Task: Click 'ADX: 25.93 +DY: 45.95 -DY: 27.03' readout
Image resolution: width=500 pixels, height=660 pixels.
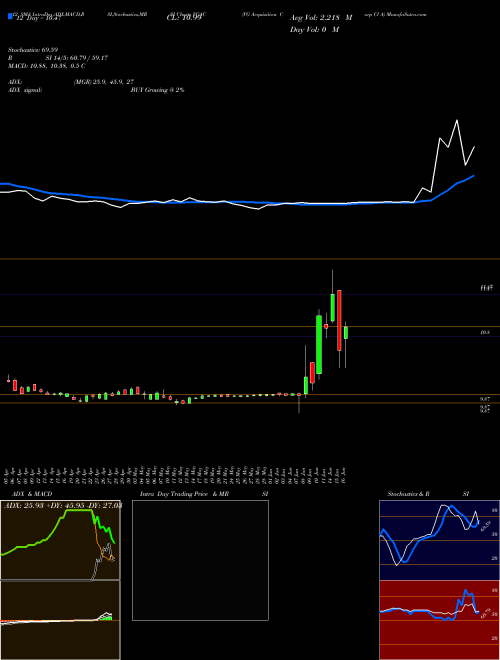Action: click(x=63, y=505)
